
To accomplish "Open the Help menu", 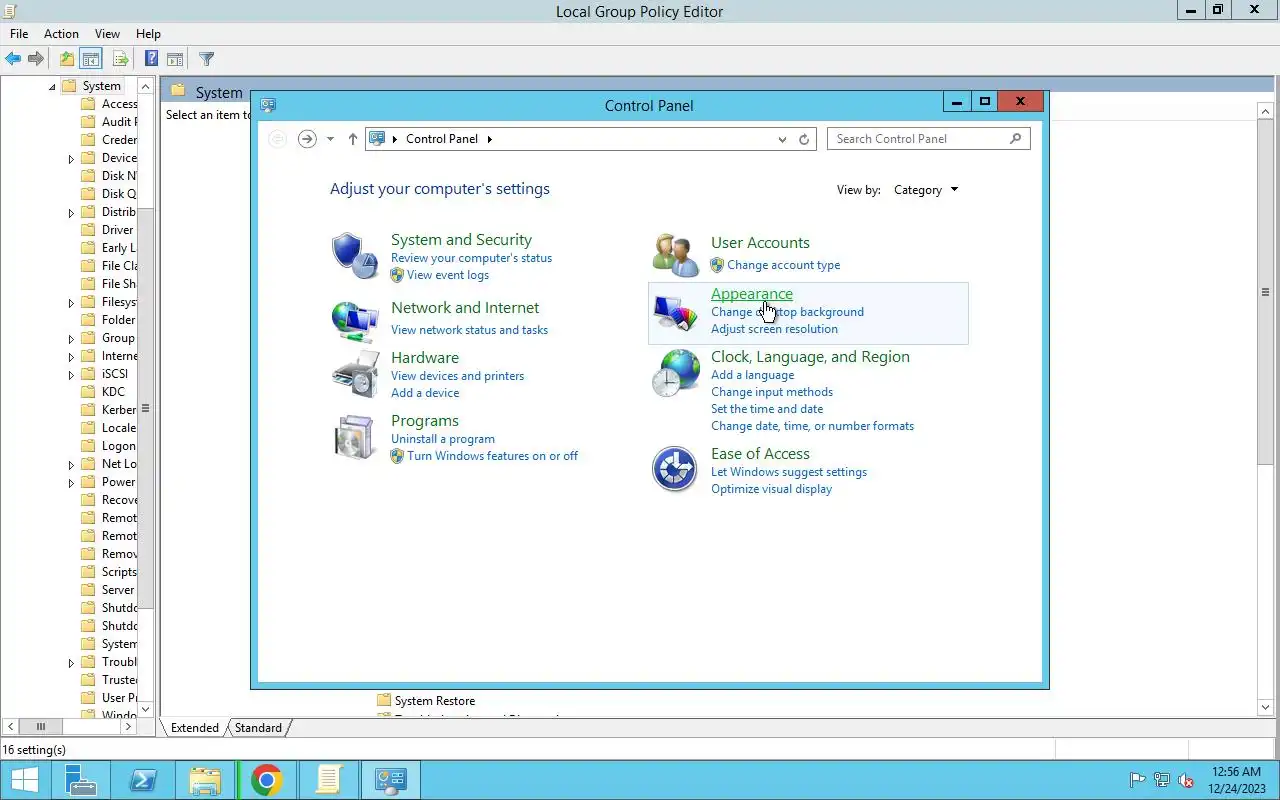I will pyautogui.click(x=148, y=33).
